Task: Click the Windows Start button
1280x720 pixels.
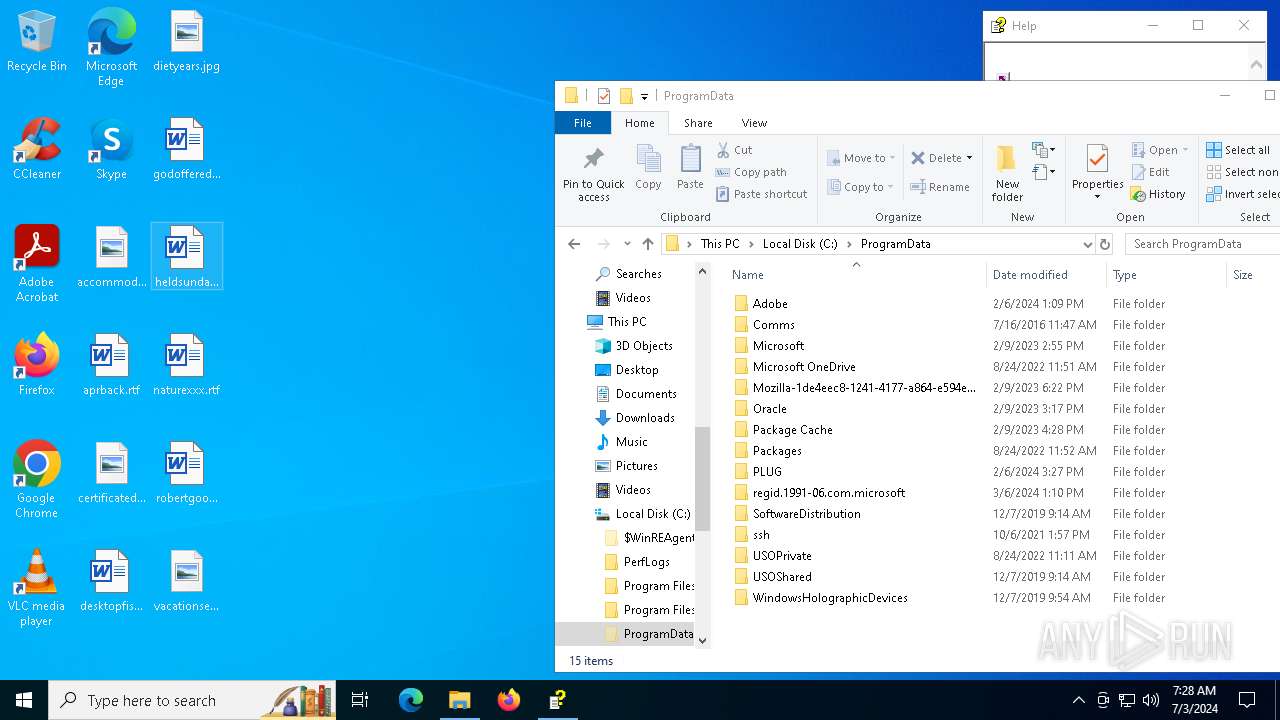Action: [24, 700]
